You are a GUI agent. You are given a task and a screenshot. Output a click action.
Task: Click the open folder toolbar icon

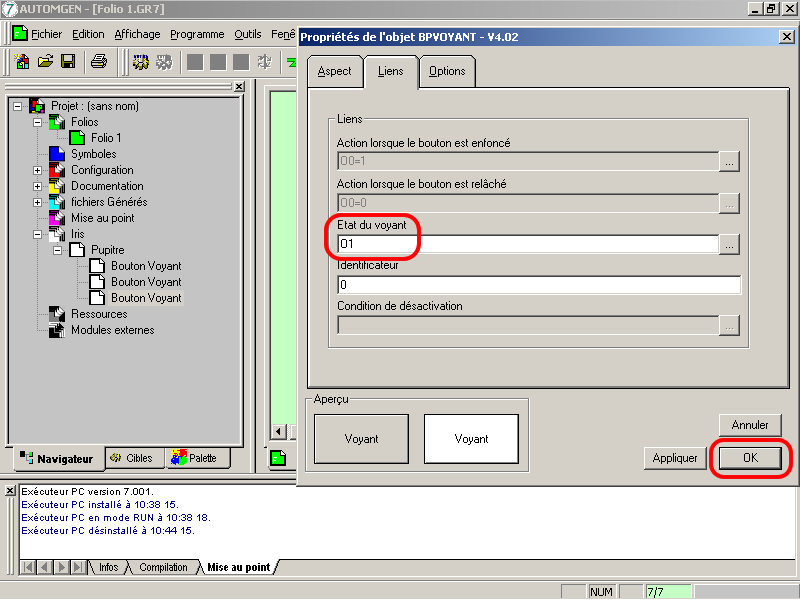click(x=45, y=62)
